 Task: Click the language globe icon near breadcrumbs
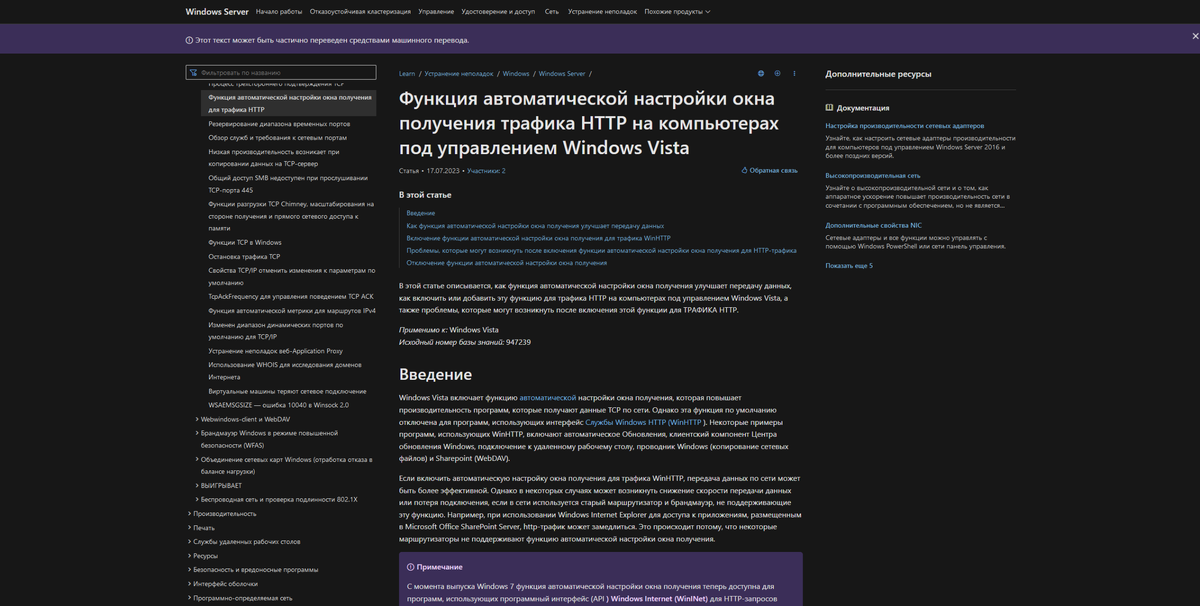click(761, 73)
